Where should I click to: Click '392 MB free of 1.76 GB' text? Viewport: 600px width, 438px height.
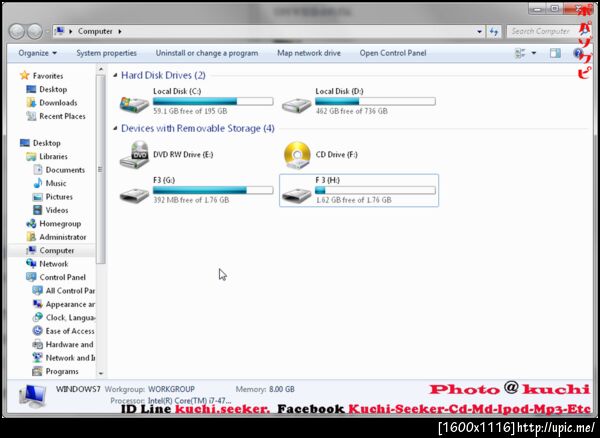coord(191,200)
